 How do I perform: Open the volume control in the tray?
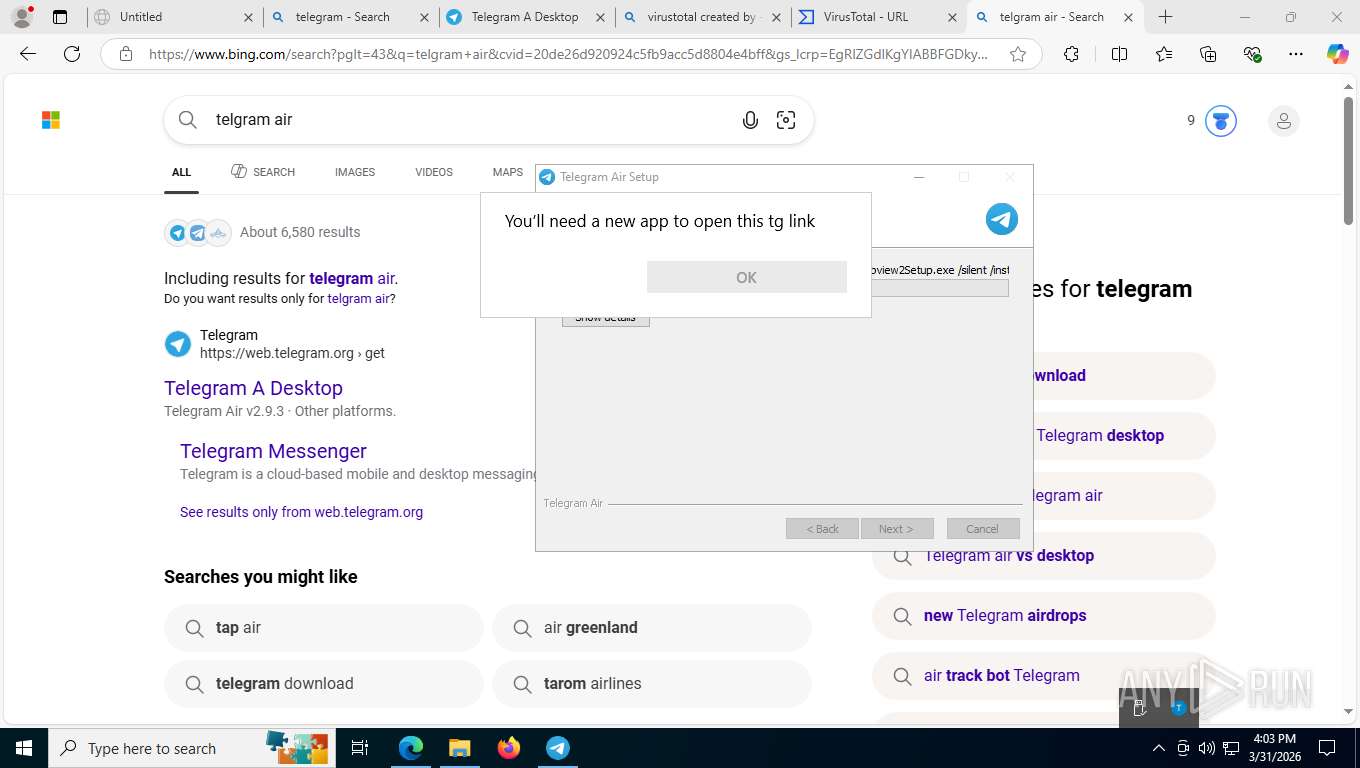1206,748
